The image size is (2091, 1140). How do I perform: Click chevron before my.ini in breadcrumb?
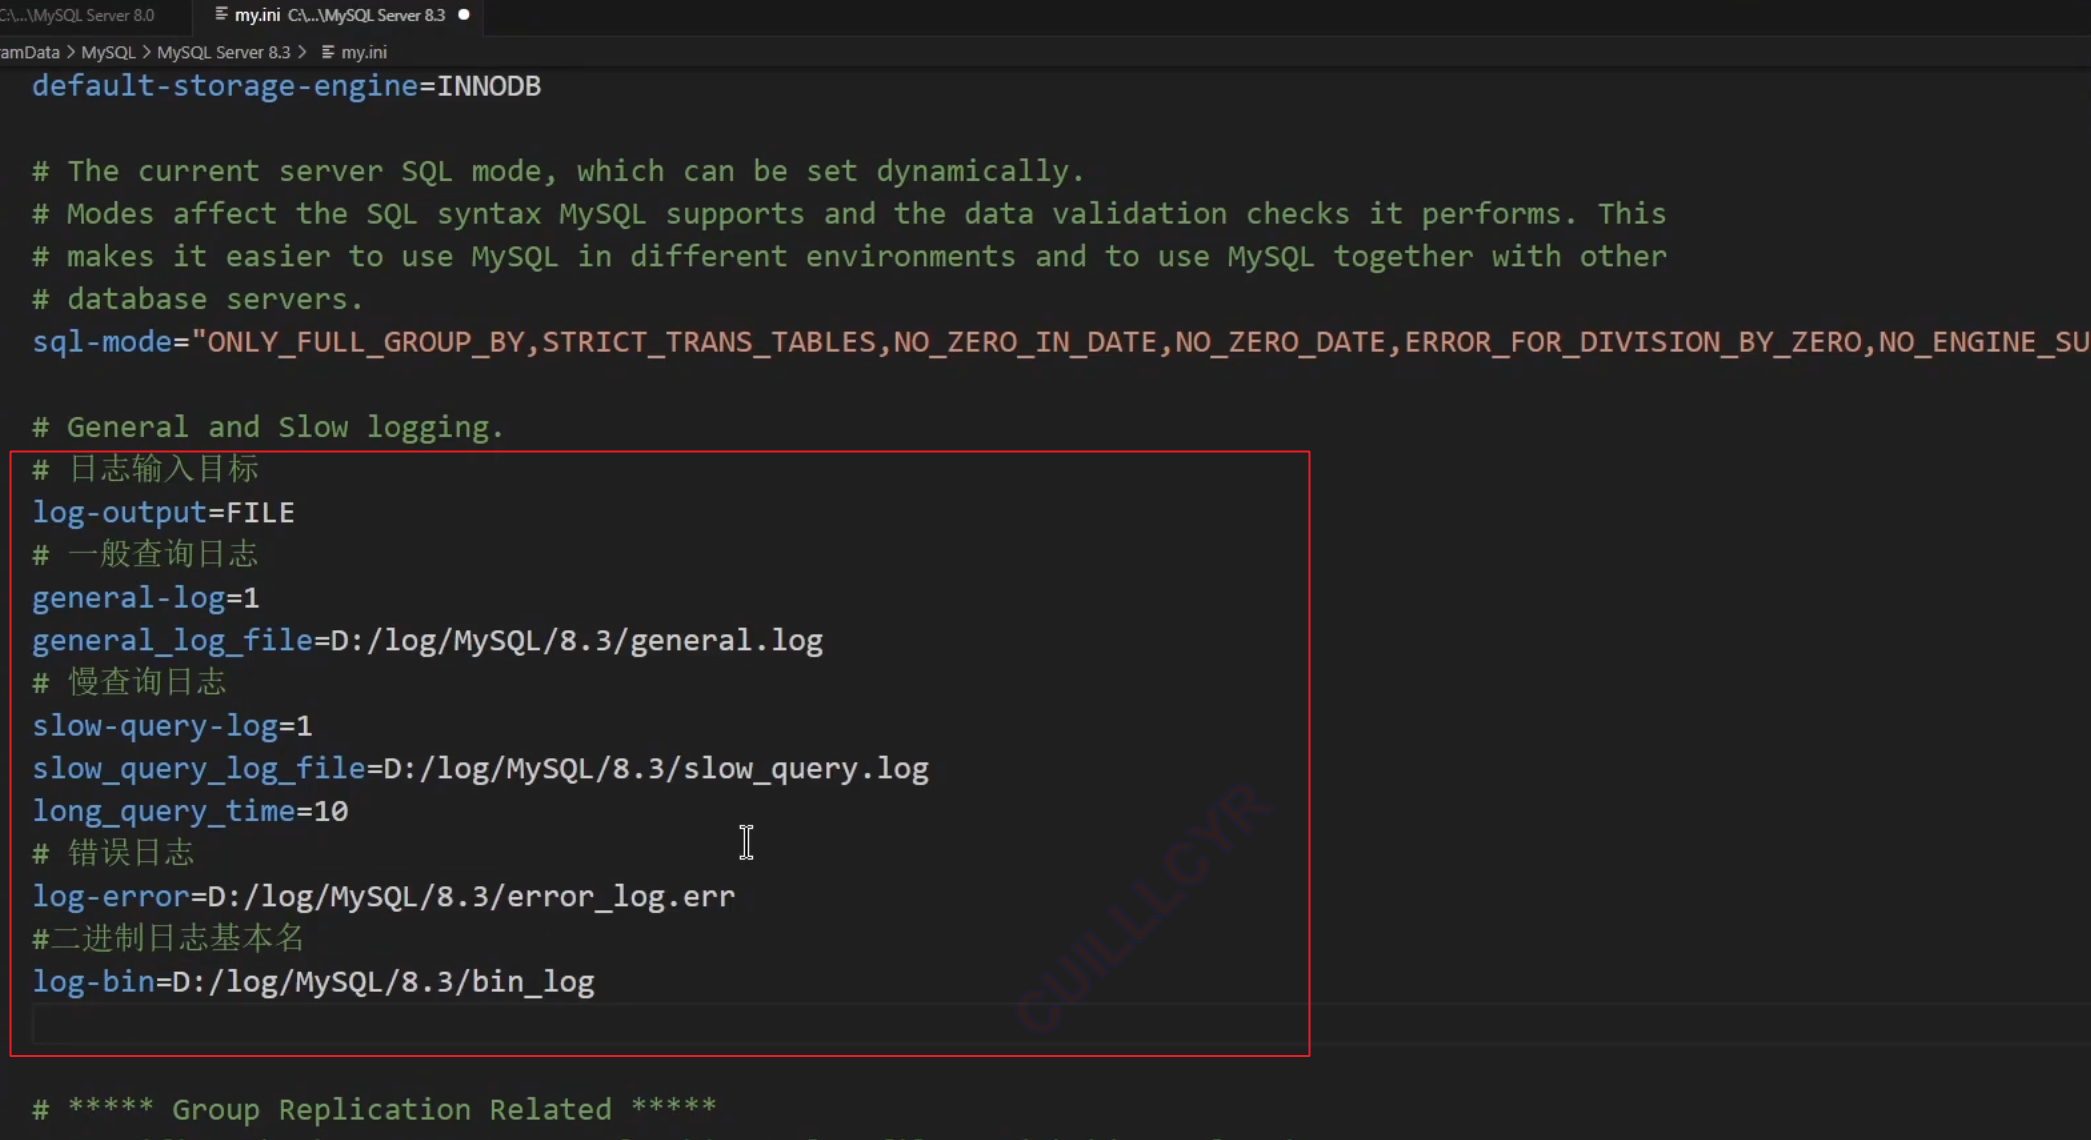click(x=302, y=52)
